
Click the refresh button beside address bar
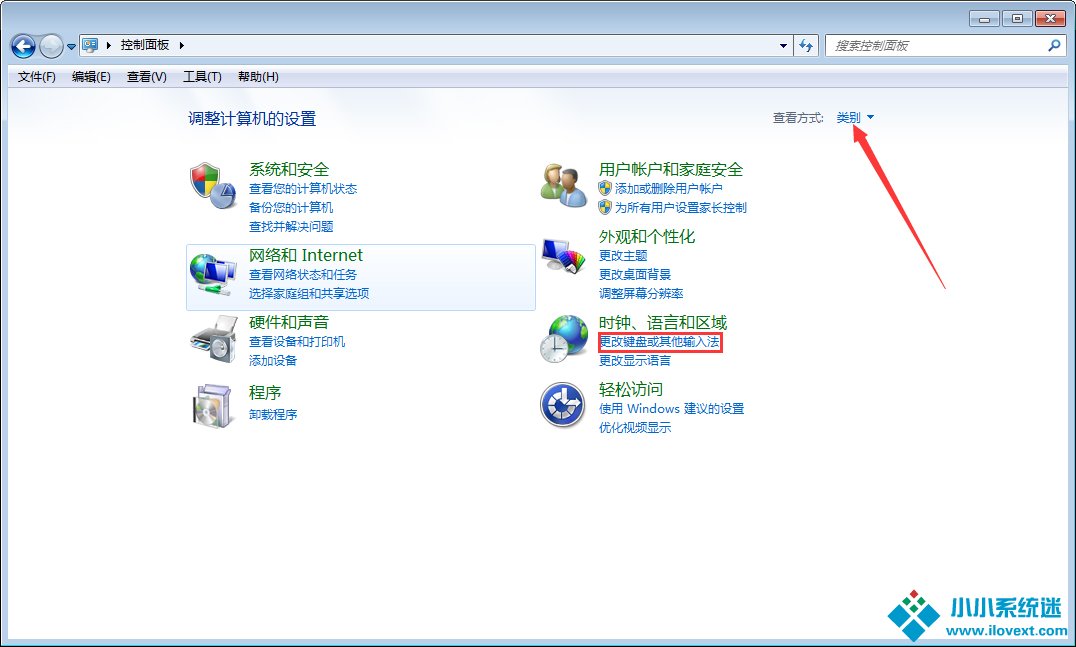pyautogui.click(x=806, y=45)
